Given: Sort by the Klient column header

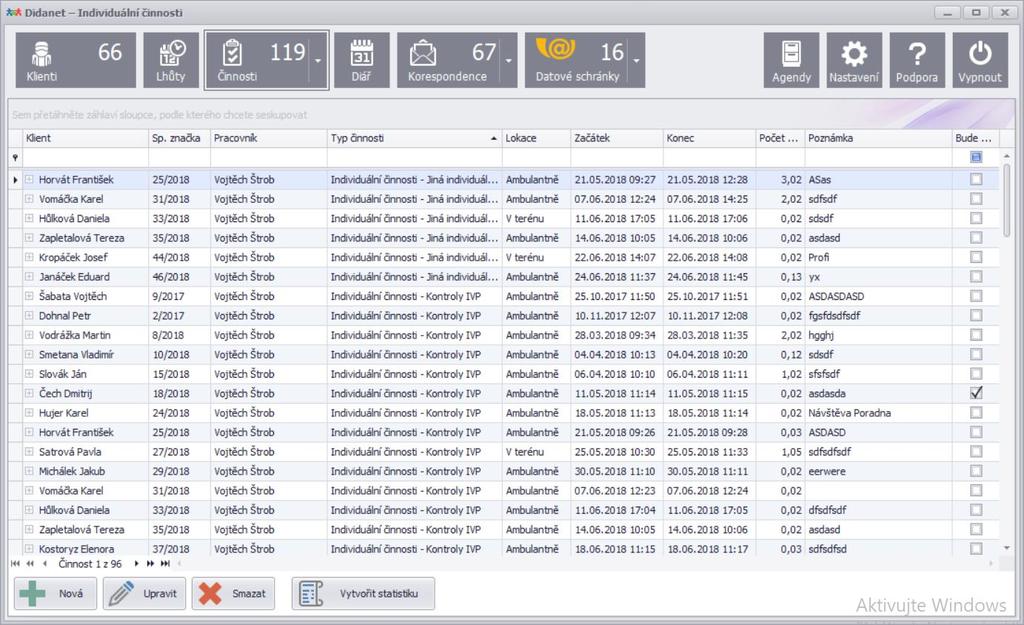Looking at the screenshot, I should [x=85, y=138].
